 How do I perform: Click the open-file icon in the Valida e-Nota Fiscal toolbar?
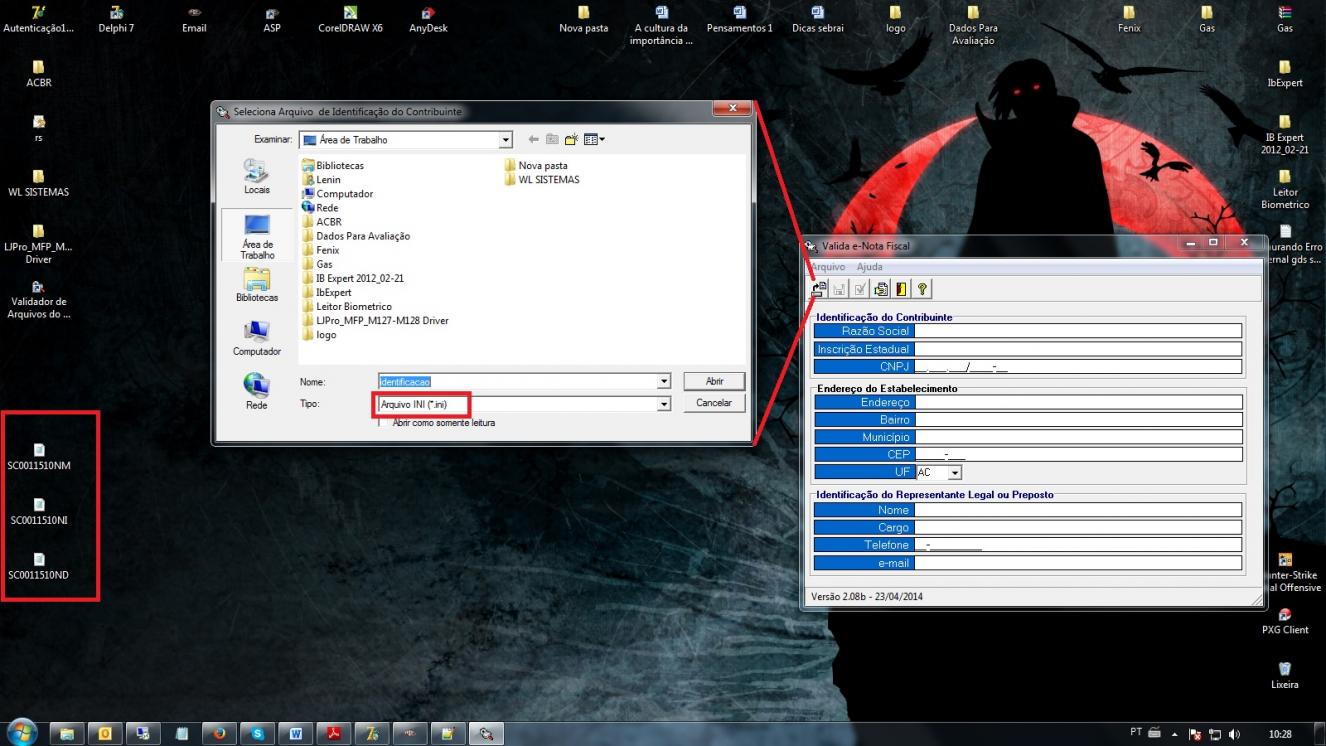819,289
